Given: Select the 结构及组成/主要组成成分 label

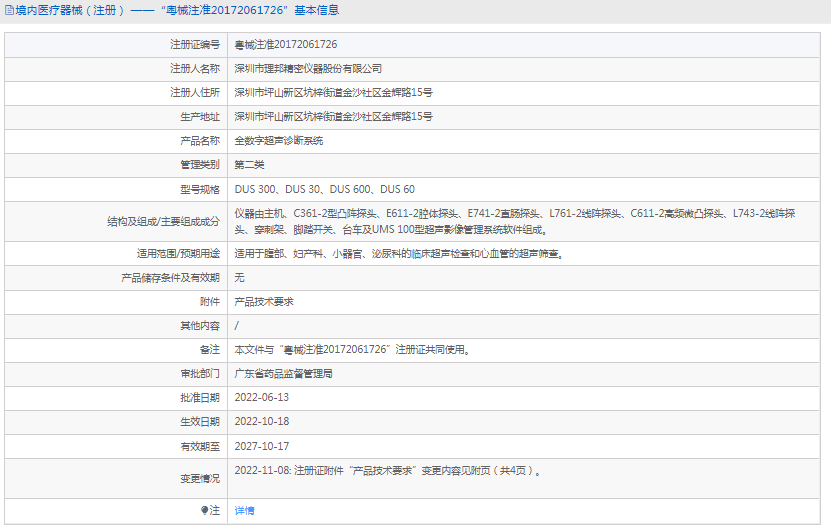Looking at the screenshot, I should click(163, 222).
